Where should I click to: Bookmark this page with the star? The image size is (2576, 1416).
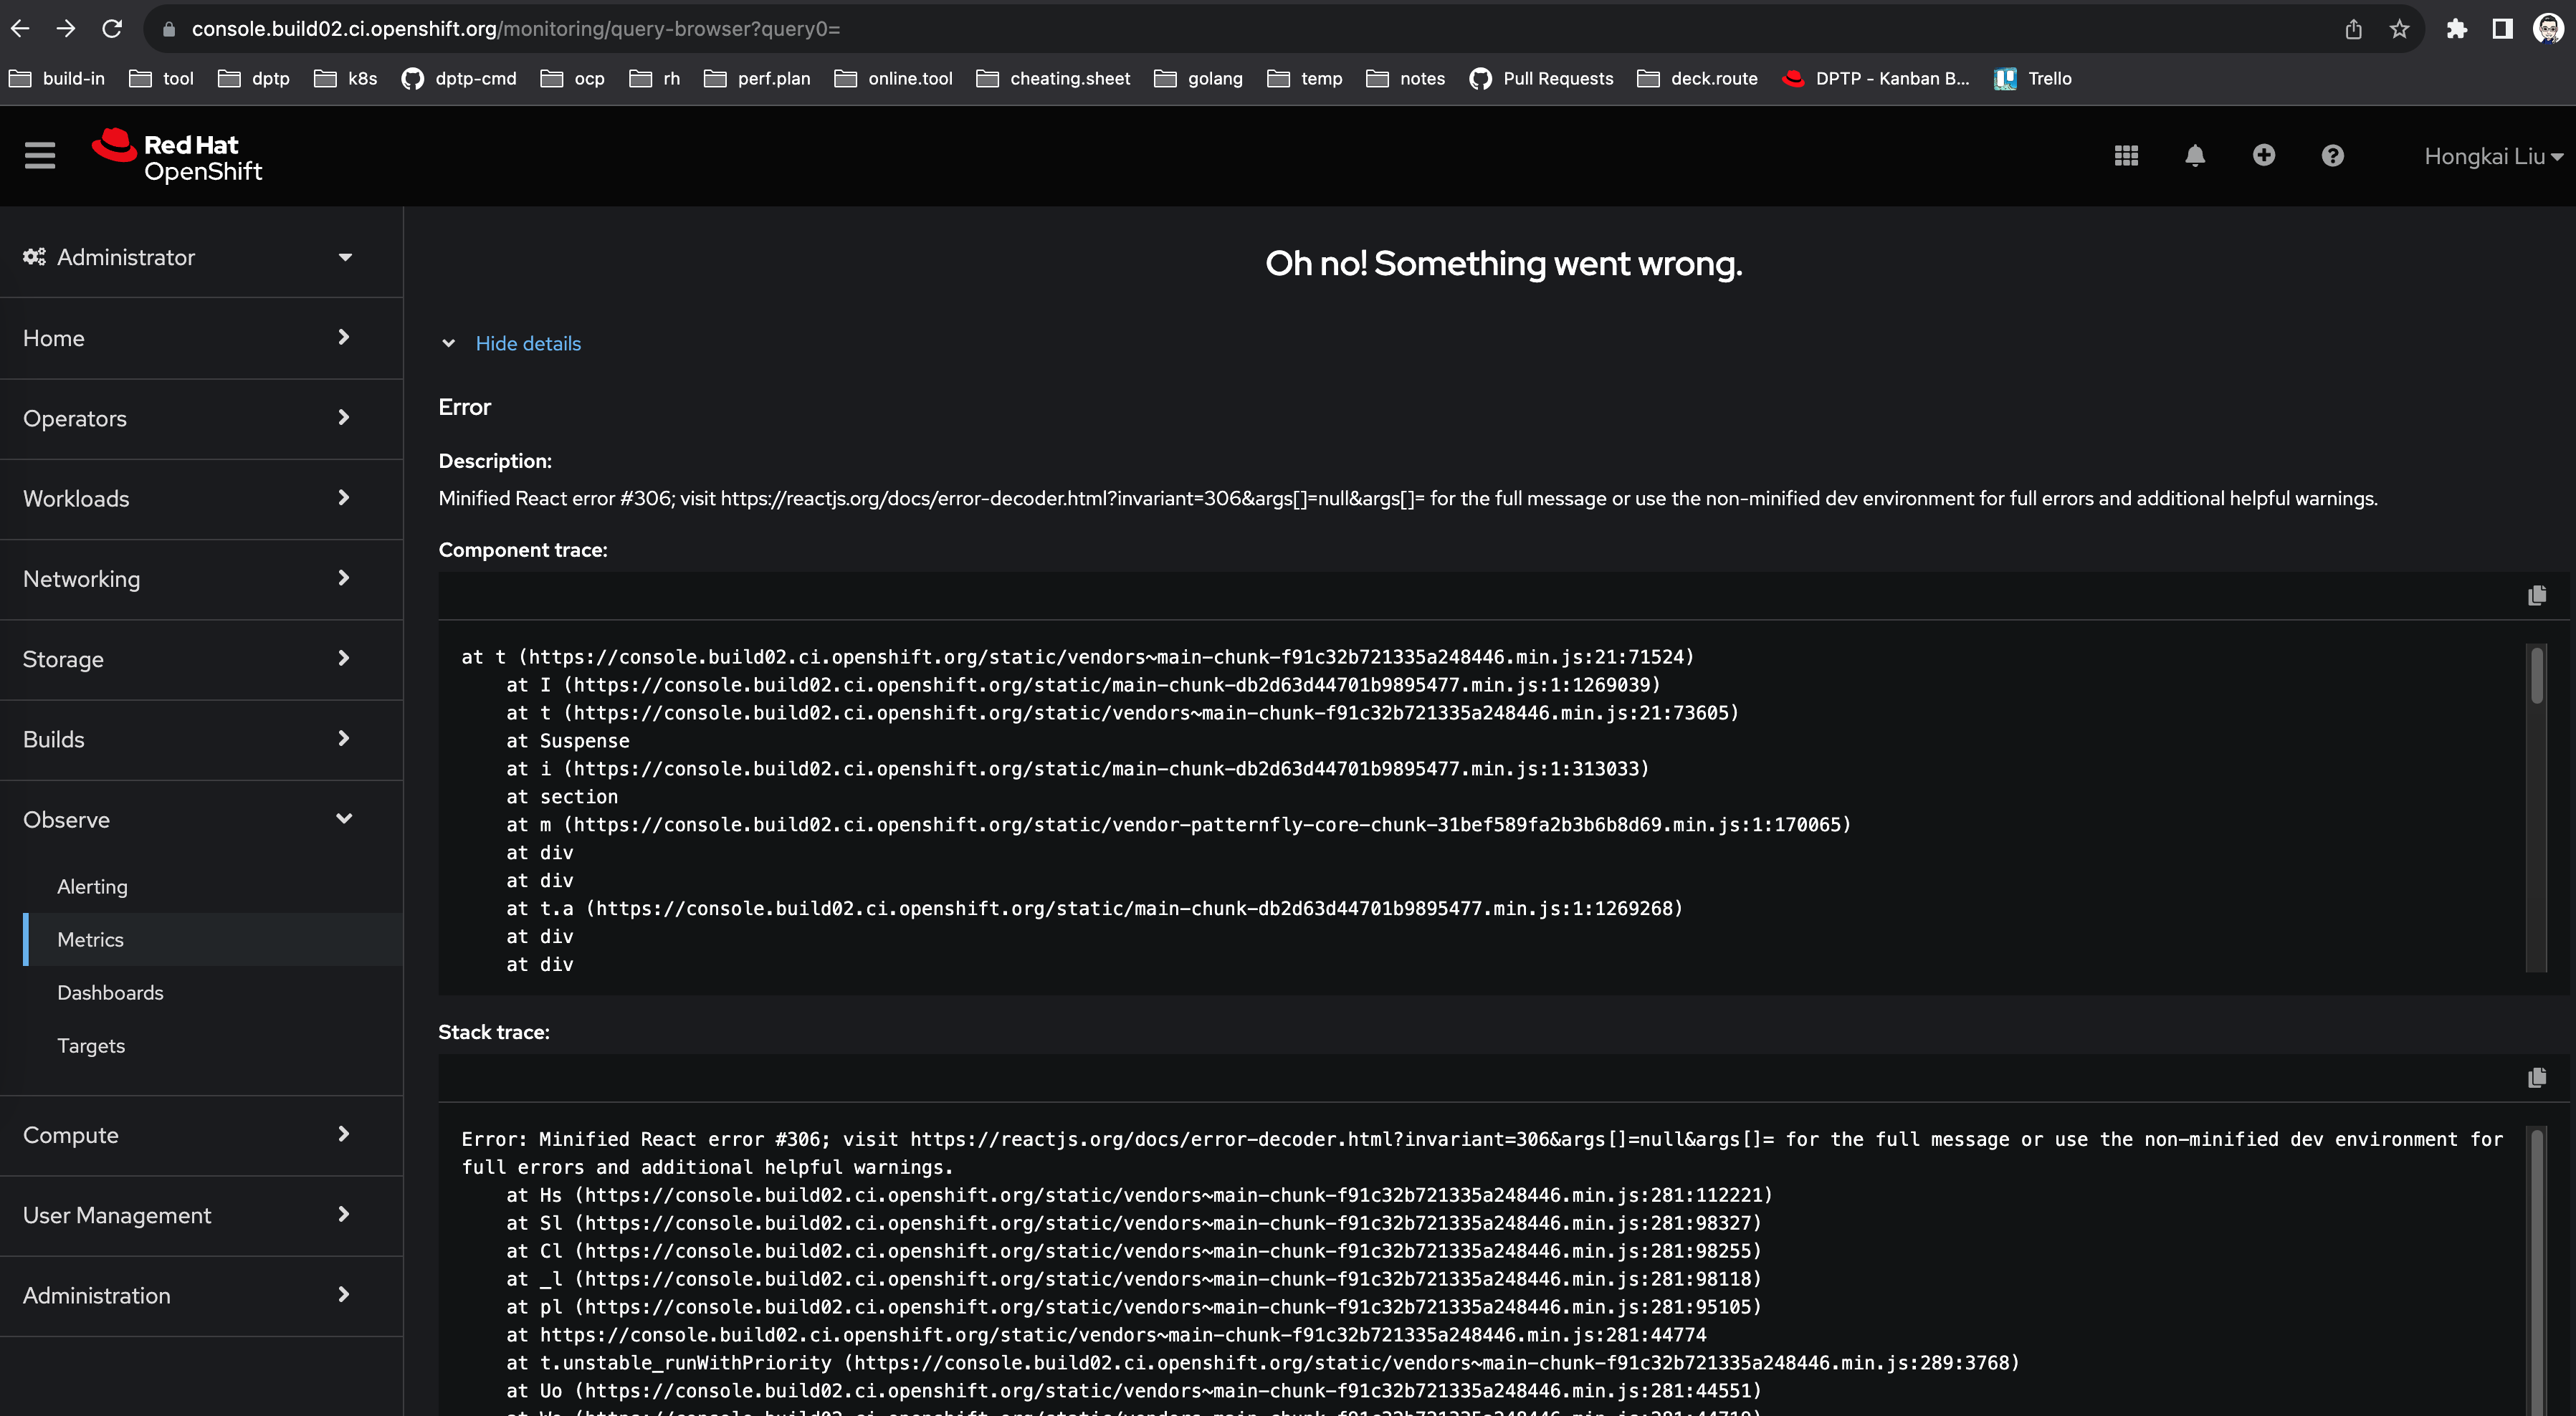pyautogui.click(x=2399, y=29)
